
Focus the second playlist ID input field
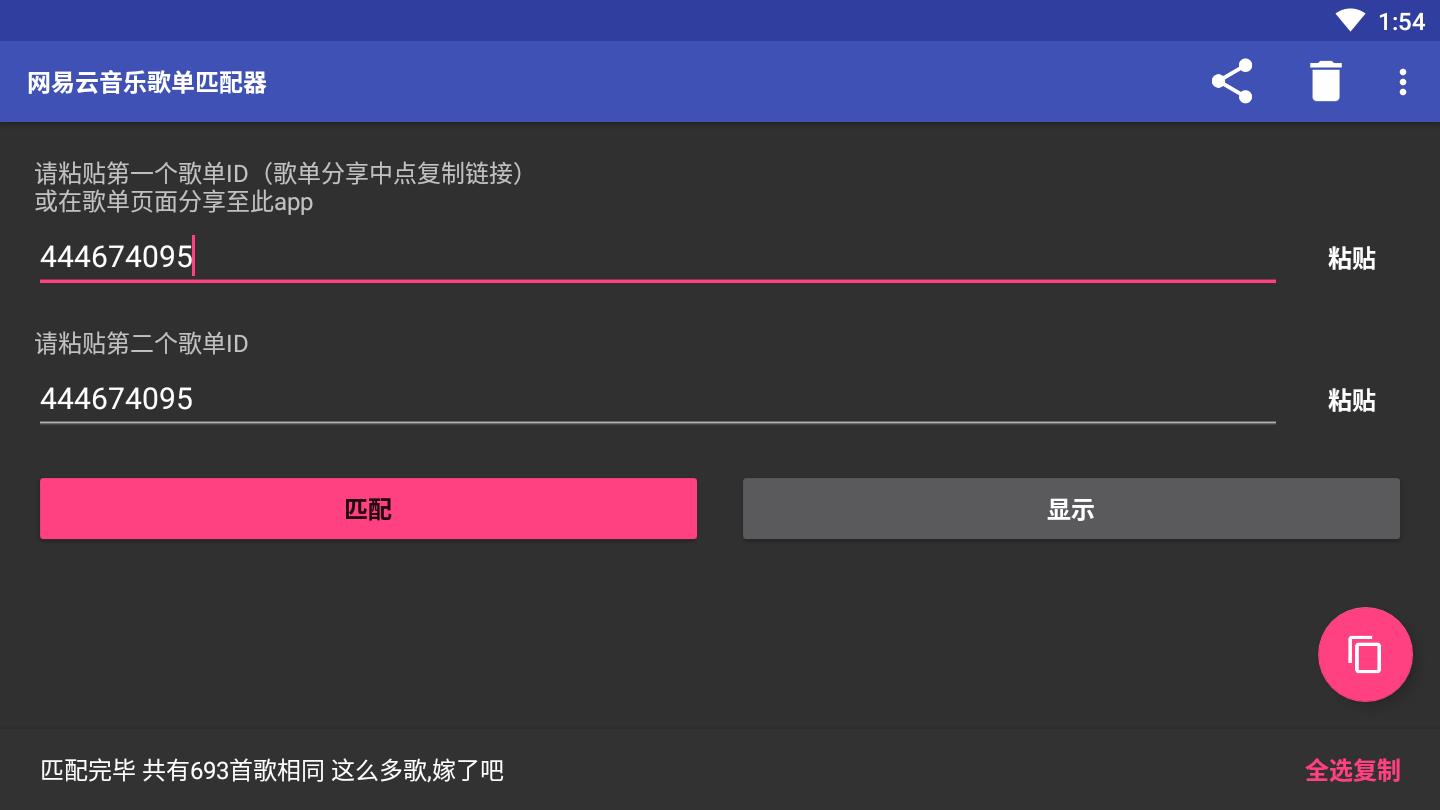point(656,399)
